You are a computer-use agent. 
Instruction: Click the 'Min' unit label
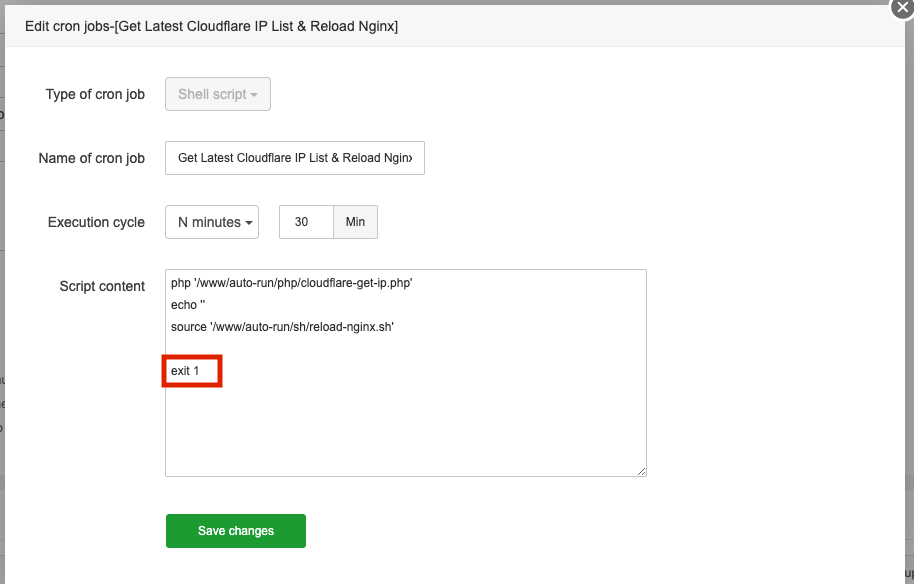[x=356, y=221]
